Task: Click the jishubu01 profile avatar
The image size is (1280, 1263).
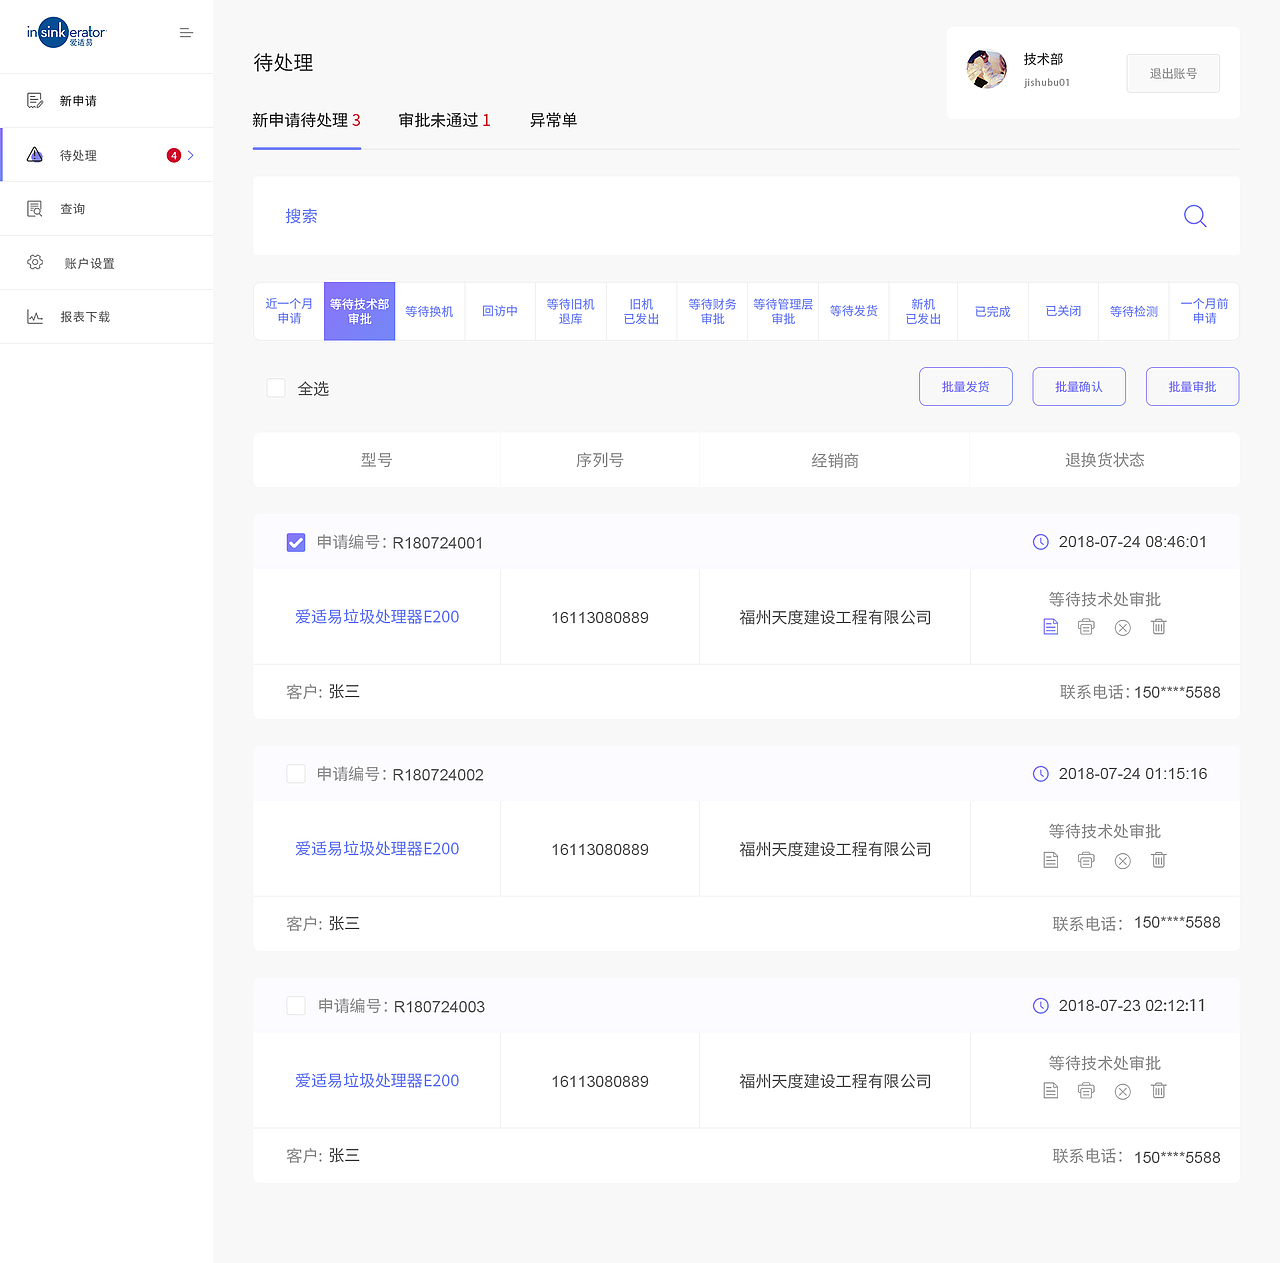Action: click(x=987, y=69)
